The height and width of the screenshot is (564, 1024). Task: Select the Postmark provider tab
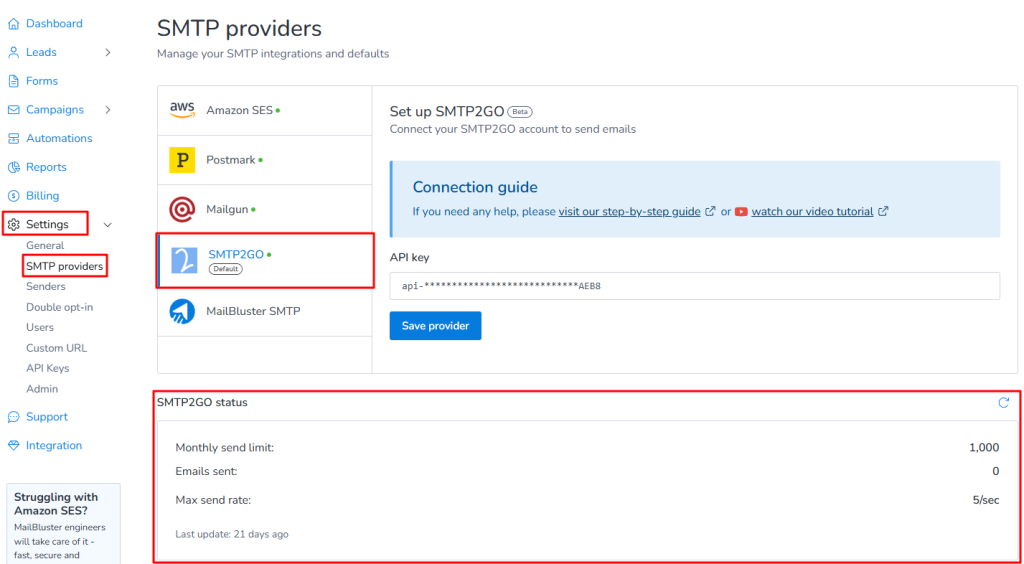264,160
